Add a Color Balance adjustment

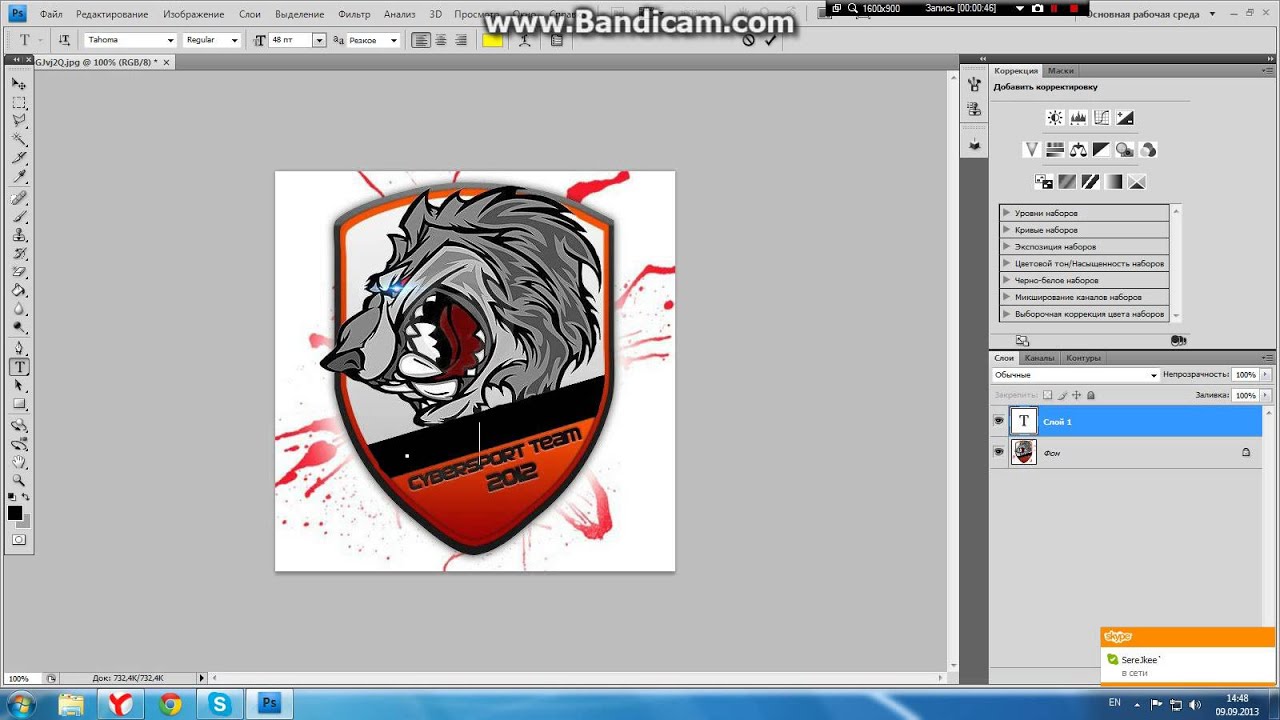point(1078,150)
